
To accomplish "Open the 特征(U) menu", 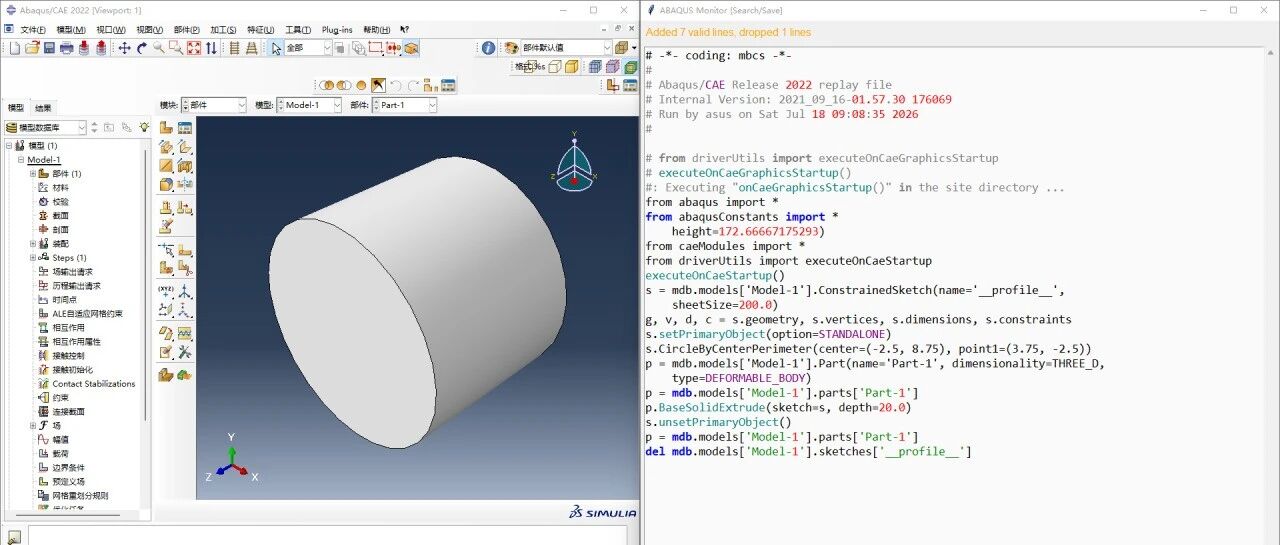I will 261,30.
